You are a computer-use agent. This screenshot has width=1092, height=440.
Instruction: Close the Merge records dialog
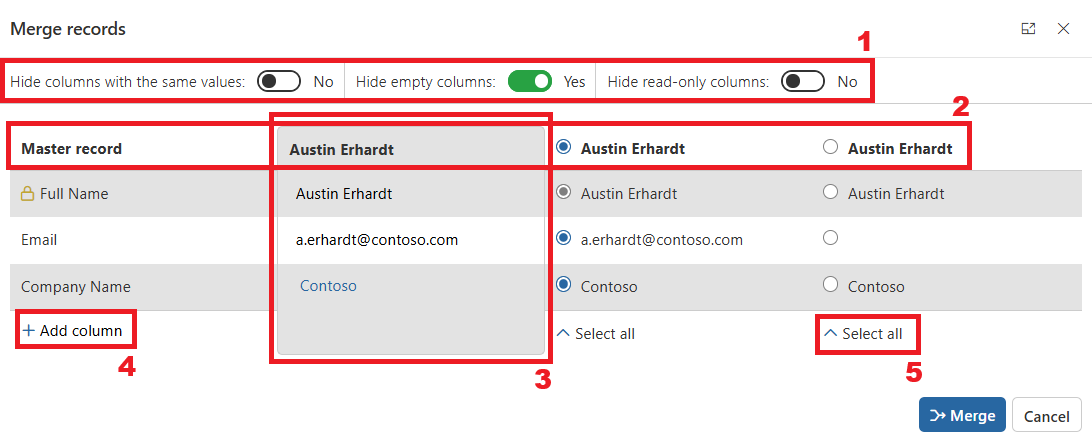(1063, 29)
